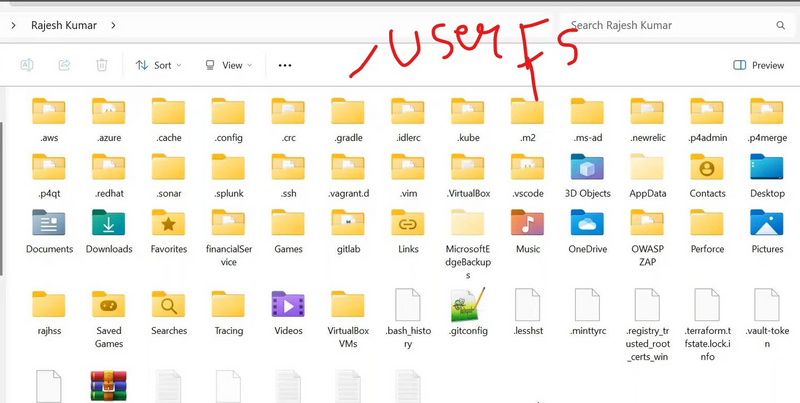This screenshot has width=800, height=403.
Task: Select the .gitconfig file icon
Action: pyautogui.click(x=468, y=306)
